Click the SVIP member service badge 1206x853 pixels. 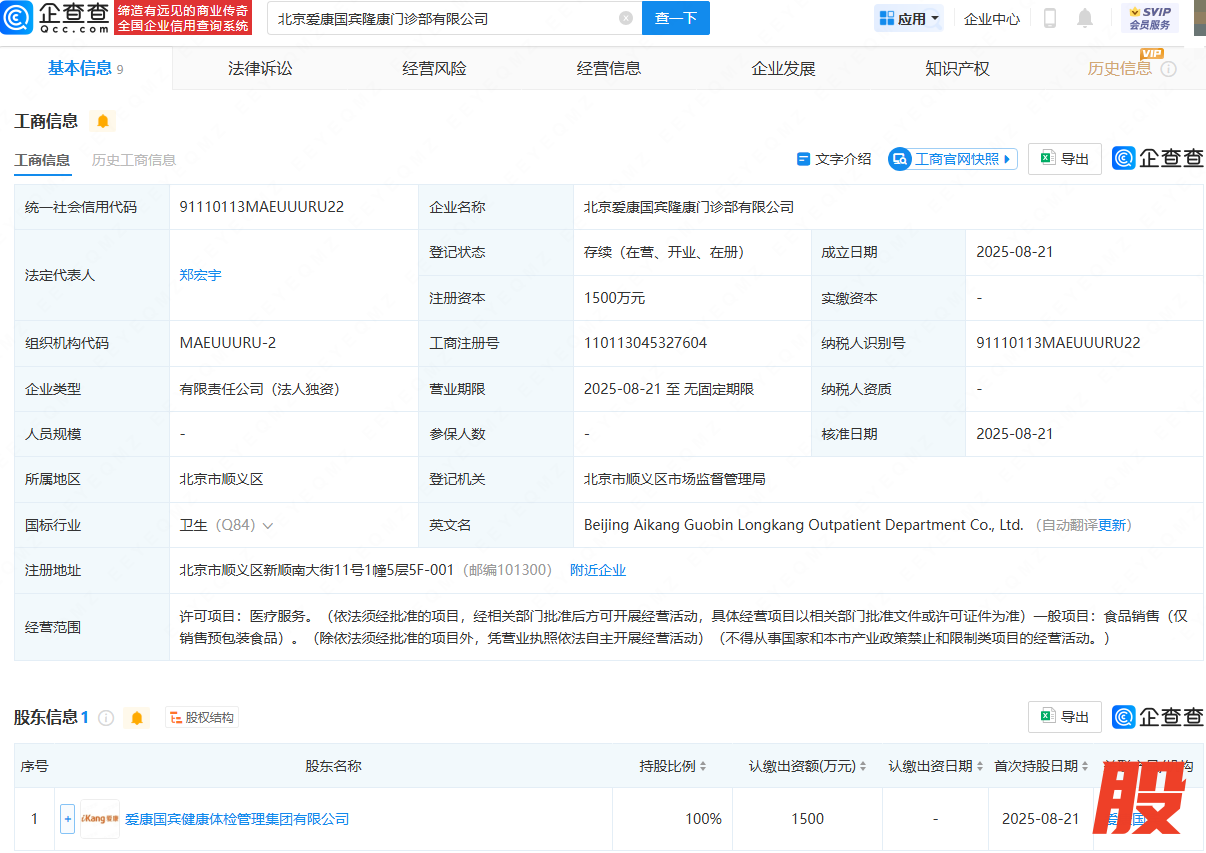tap(1149, 18)
